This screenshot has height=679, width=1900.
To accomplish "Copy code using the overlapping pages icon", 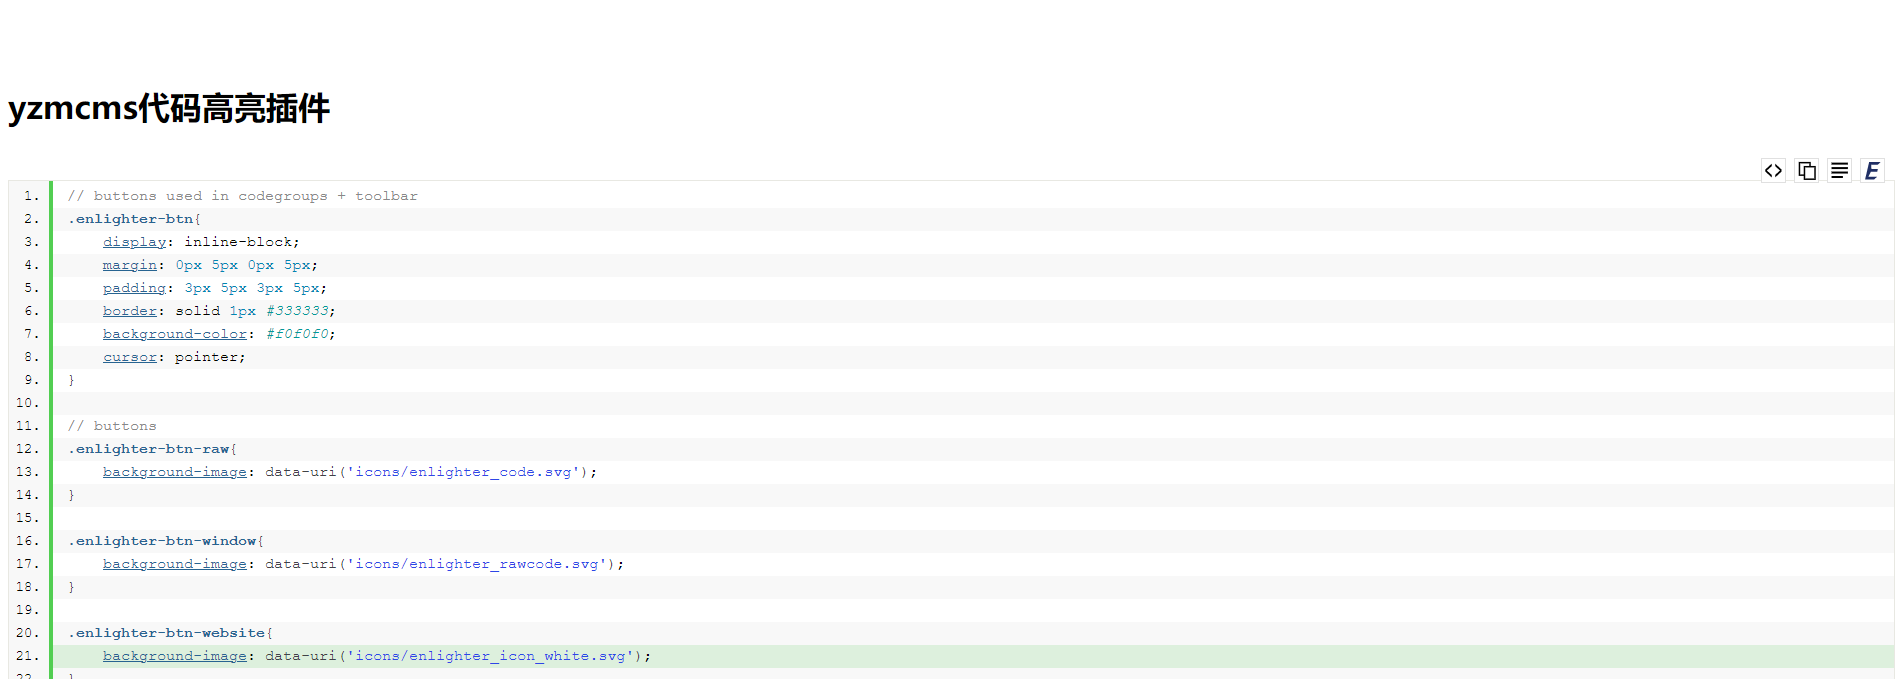I will 1806,171.
